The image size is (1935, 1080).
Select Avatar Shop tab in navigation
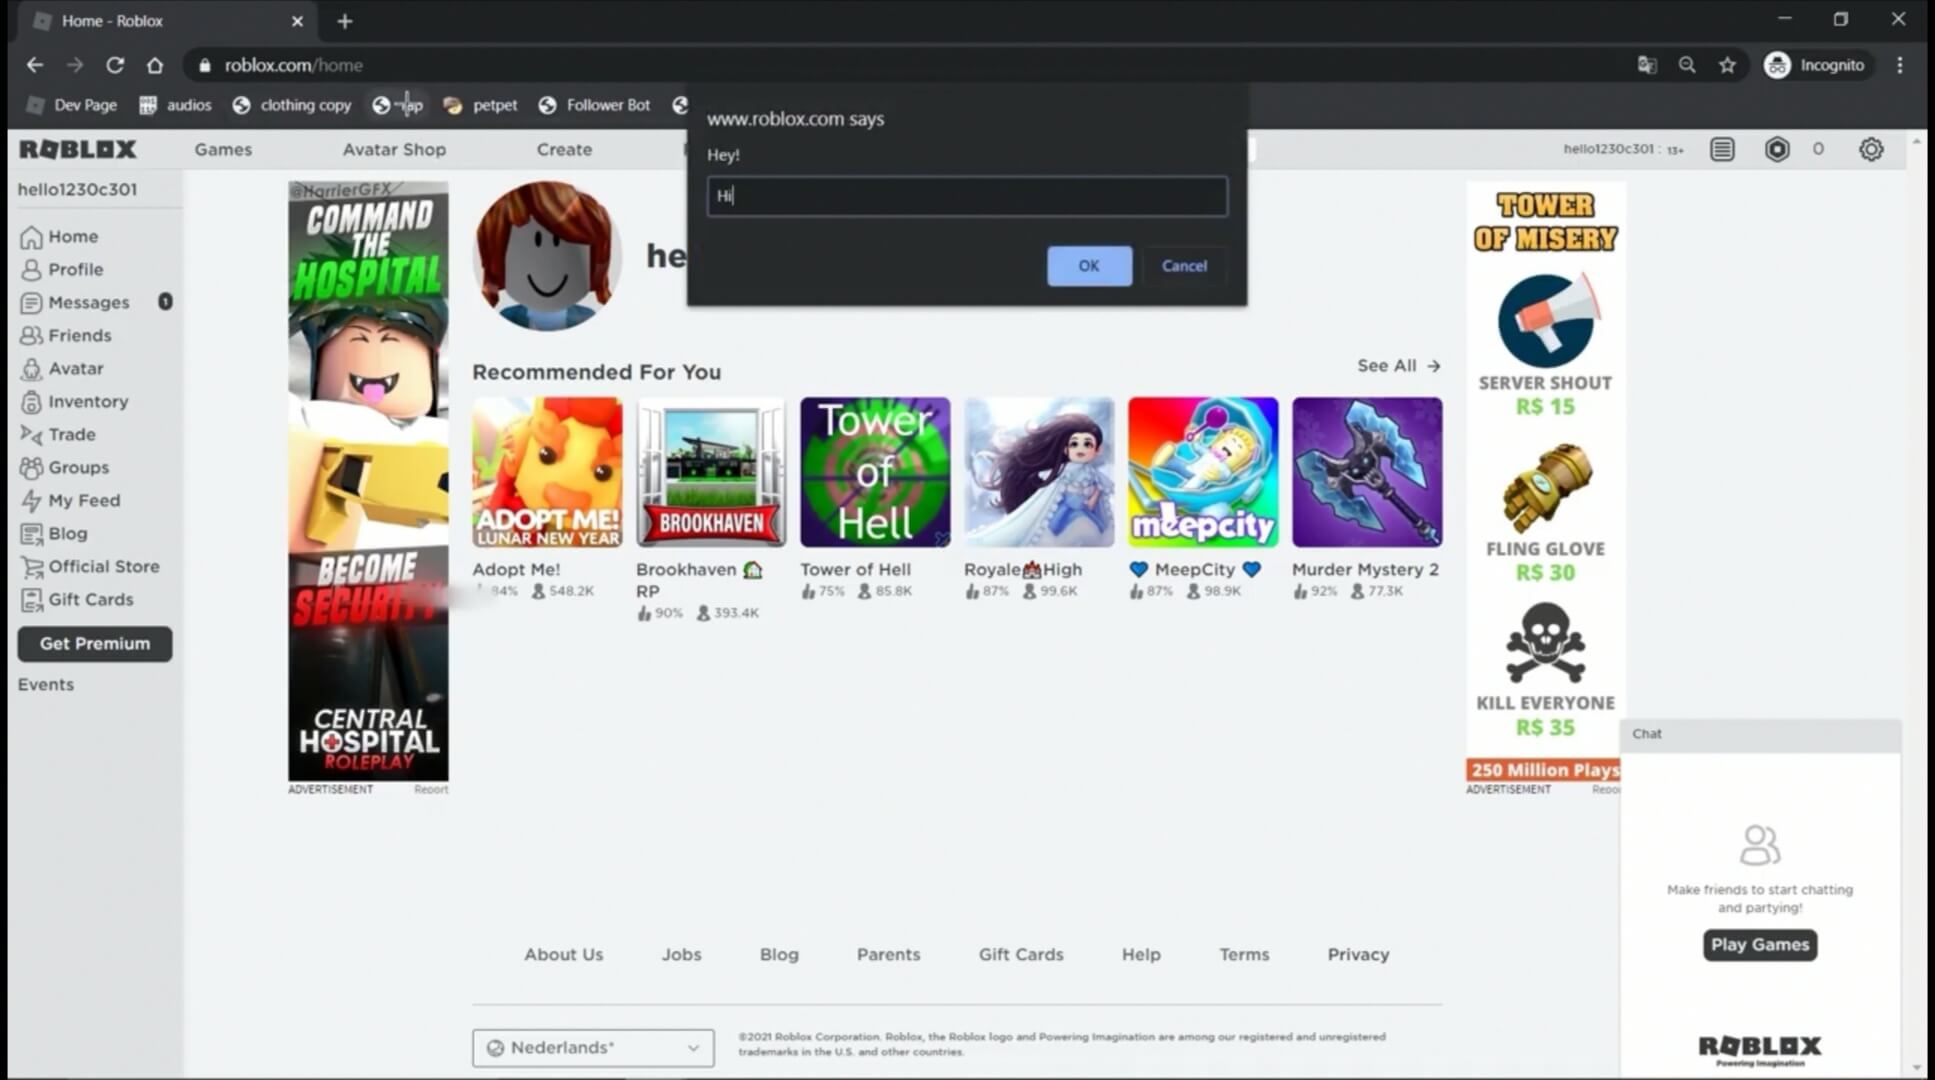coord(393,149)
